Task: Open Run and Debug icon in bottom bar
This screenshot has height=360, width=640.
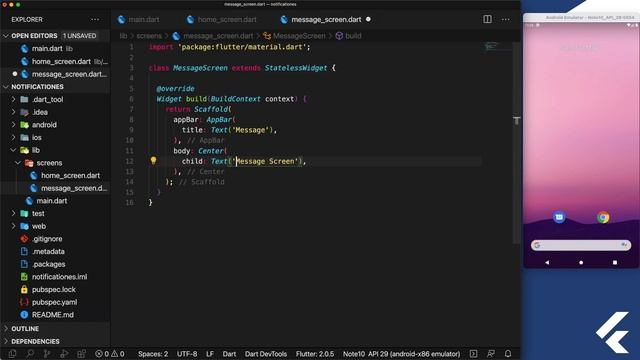Action: (x=64, y=354)
